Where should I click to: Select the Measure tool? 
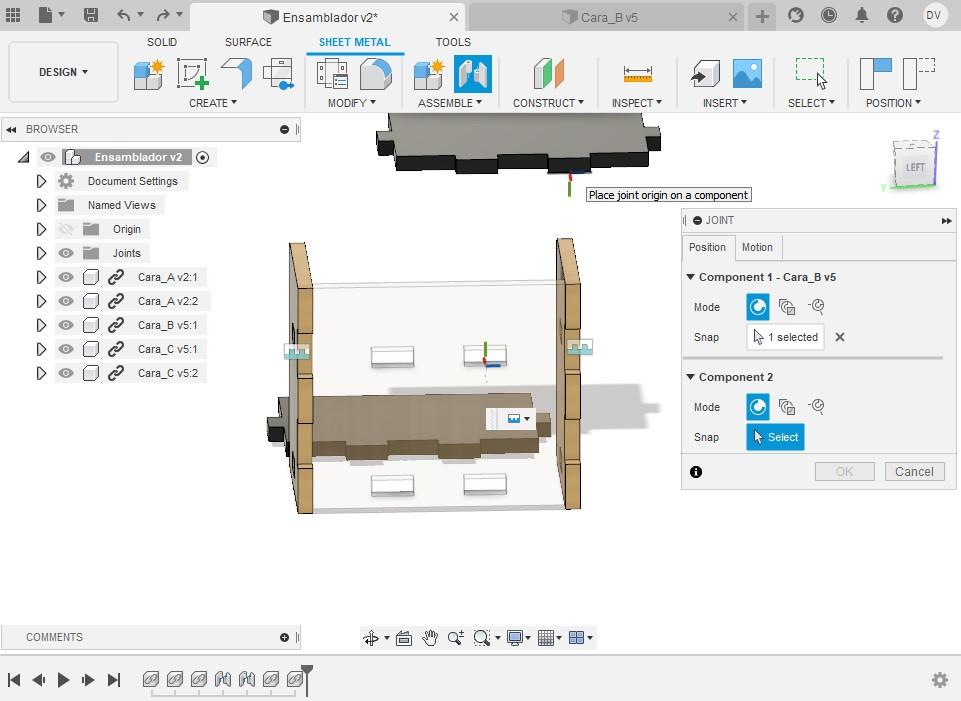637,74
